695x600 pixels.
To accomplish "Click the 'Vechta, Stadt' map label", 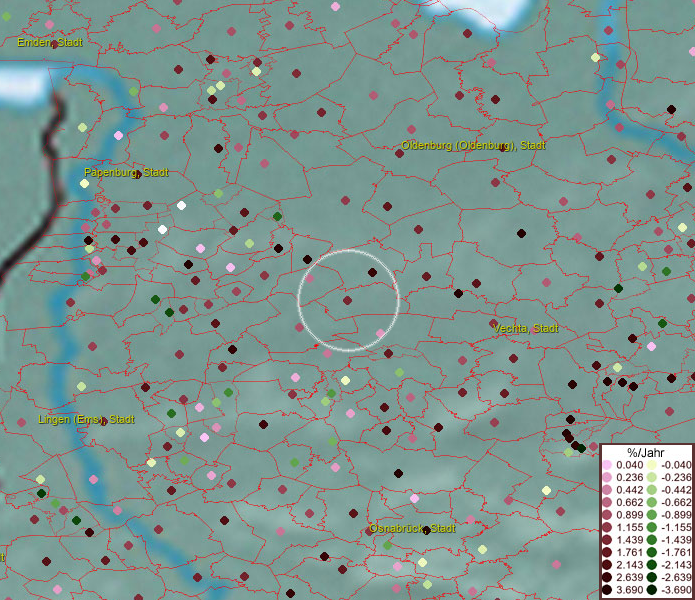I will (x=526, y=328).
